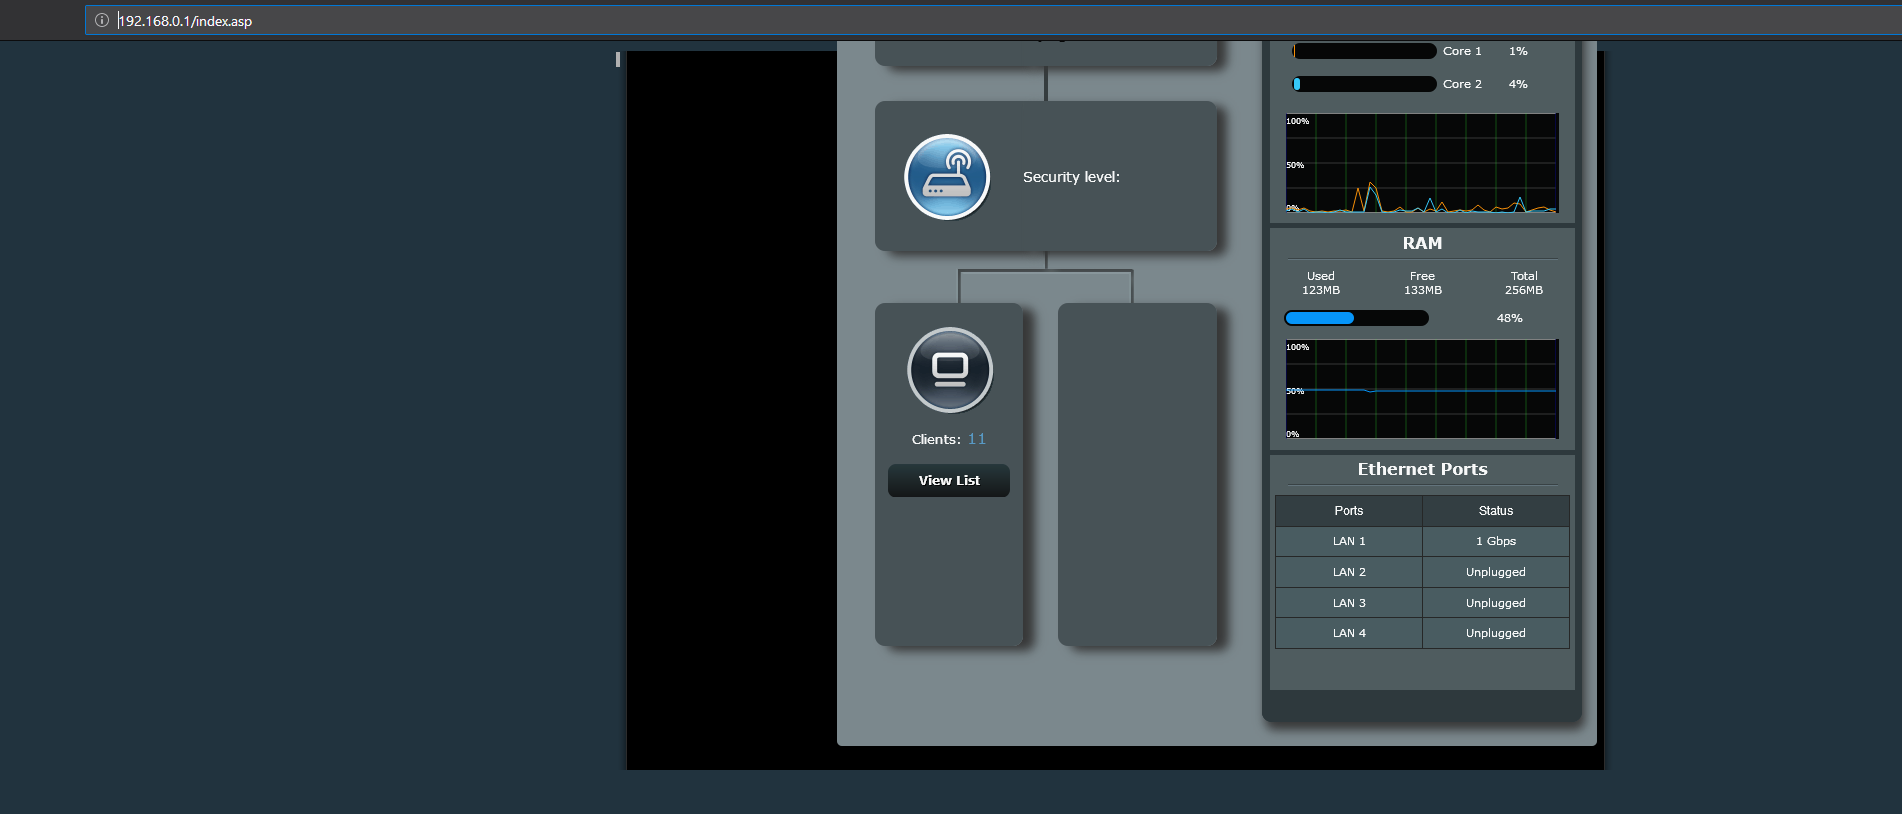Select the LAN 1 port cell
The height and width of the screenshot is (814, 1902).
pyautogui.click(x=1348, y=541)
